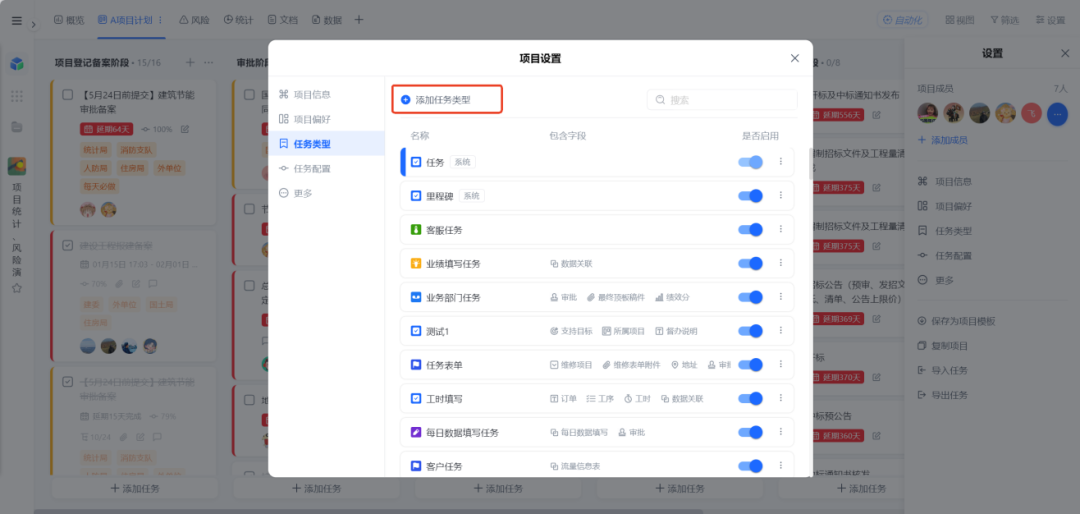Switch to the 统计 tab
1080x514 pixels.
238,20
